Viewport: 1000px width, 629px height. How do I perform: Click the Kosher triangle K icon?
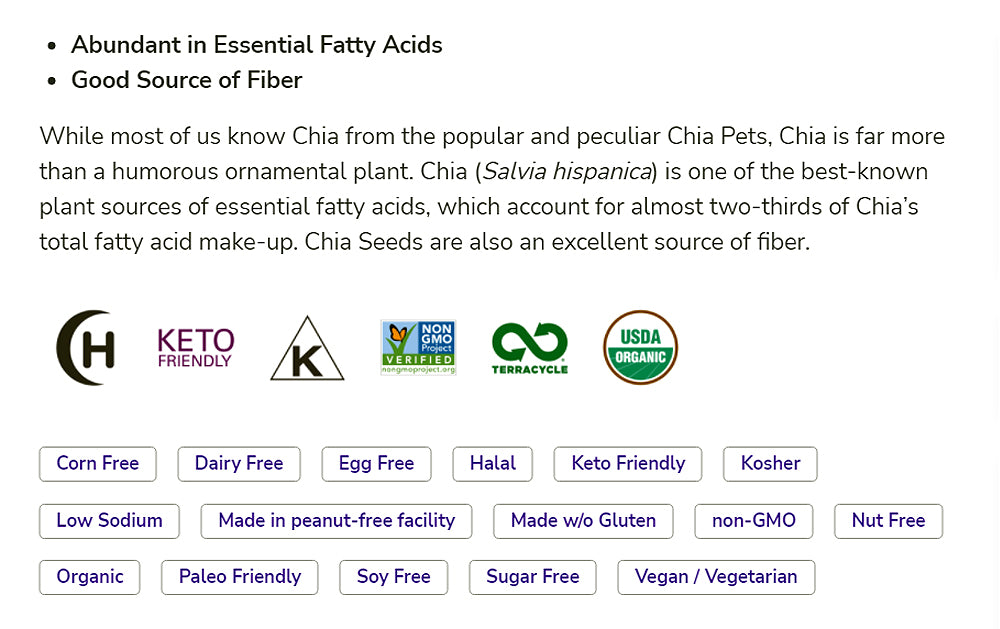coord(307,349)
